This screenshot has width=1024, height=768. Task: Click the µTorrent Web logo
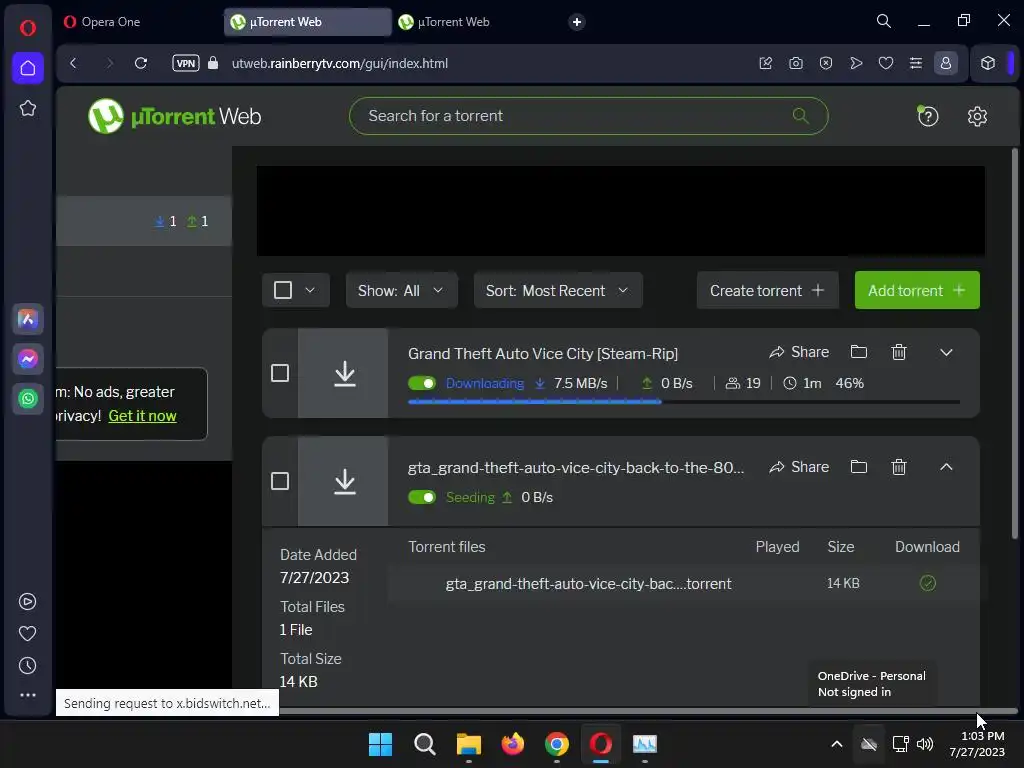click(x=174, y=116)
